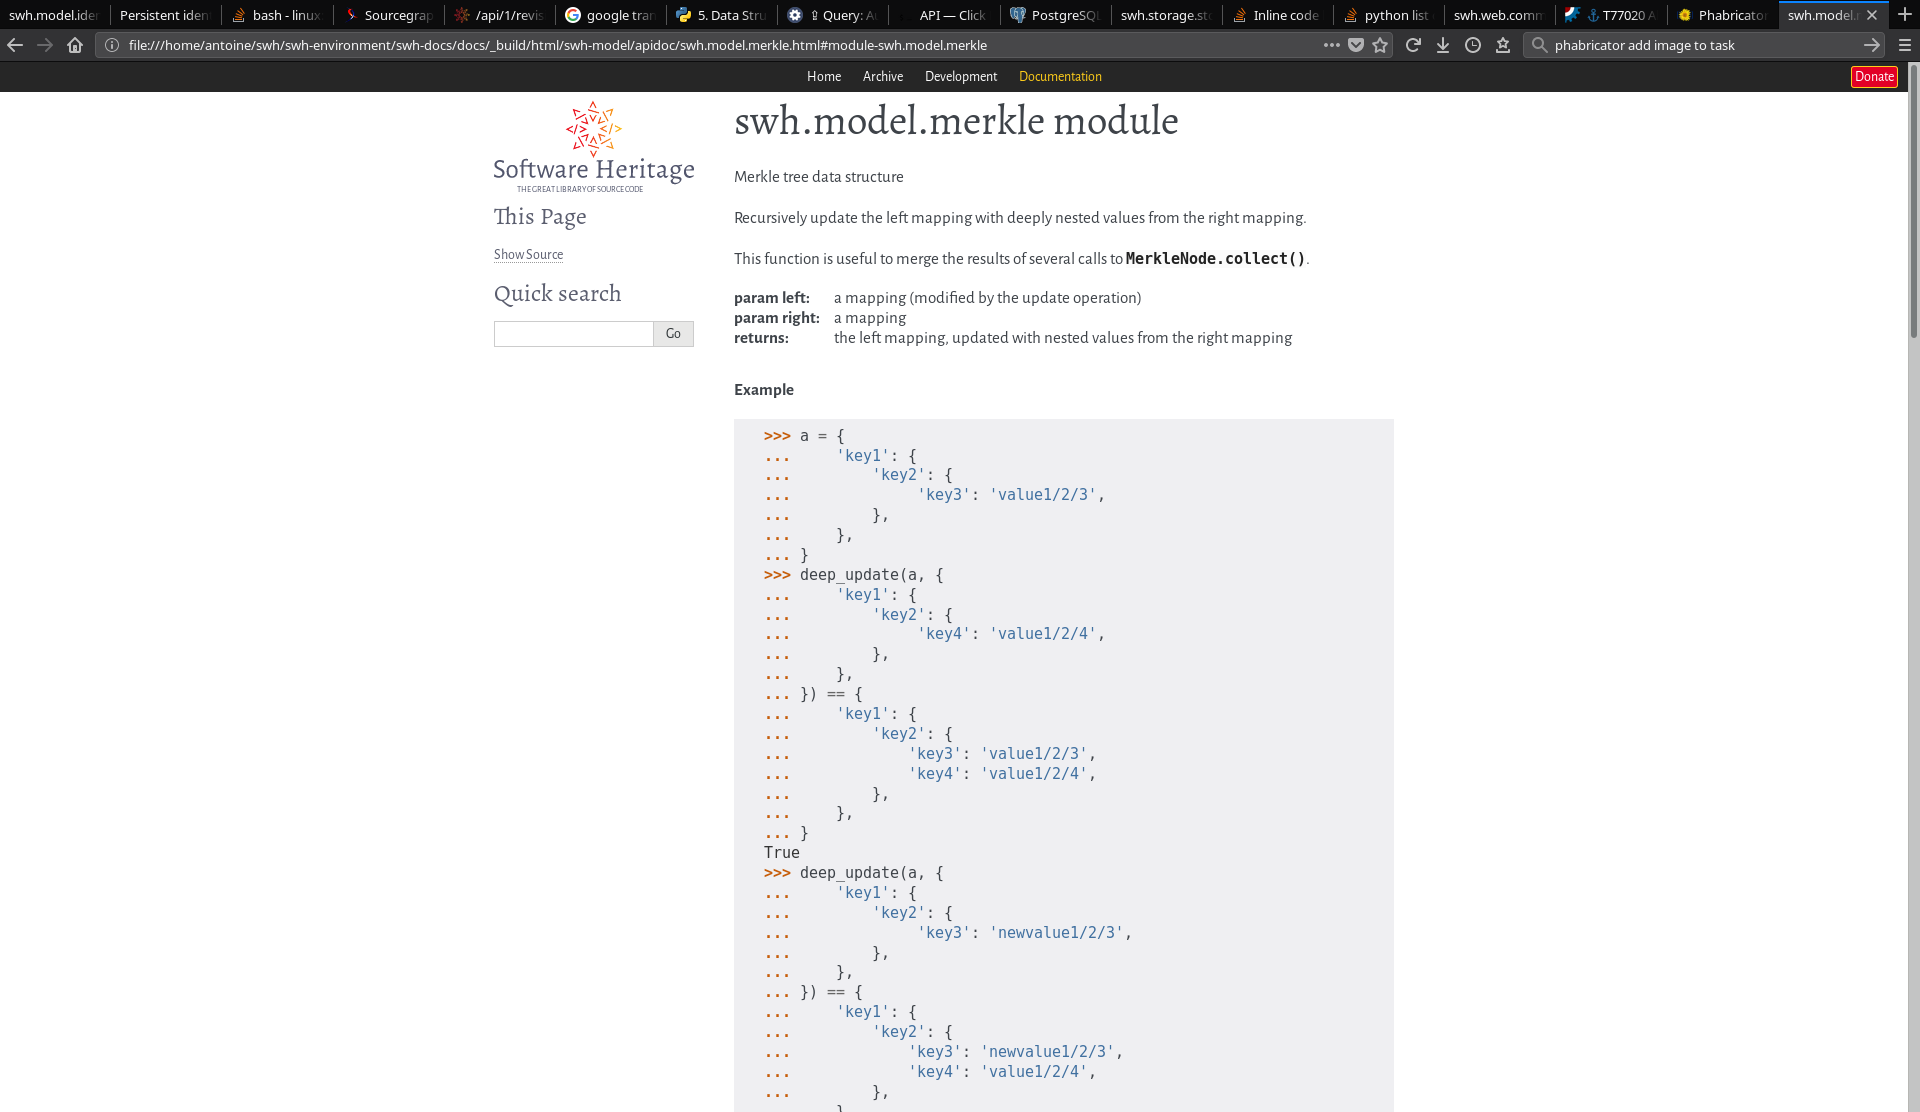Open the Development navigation link

point(961,77)
